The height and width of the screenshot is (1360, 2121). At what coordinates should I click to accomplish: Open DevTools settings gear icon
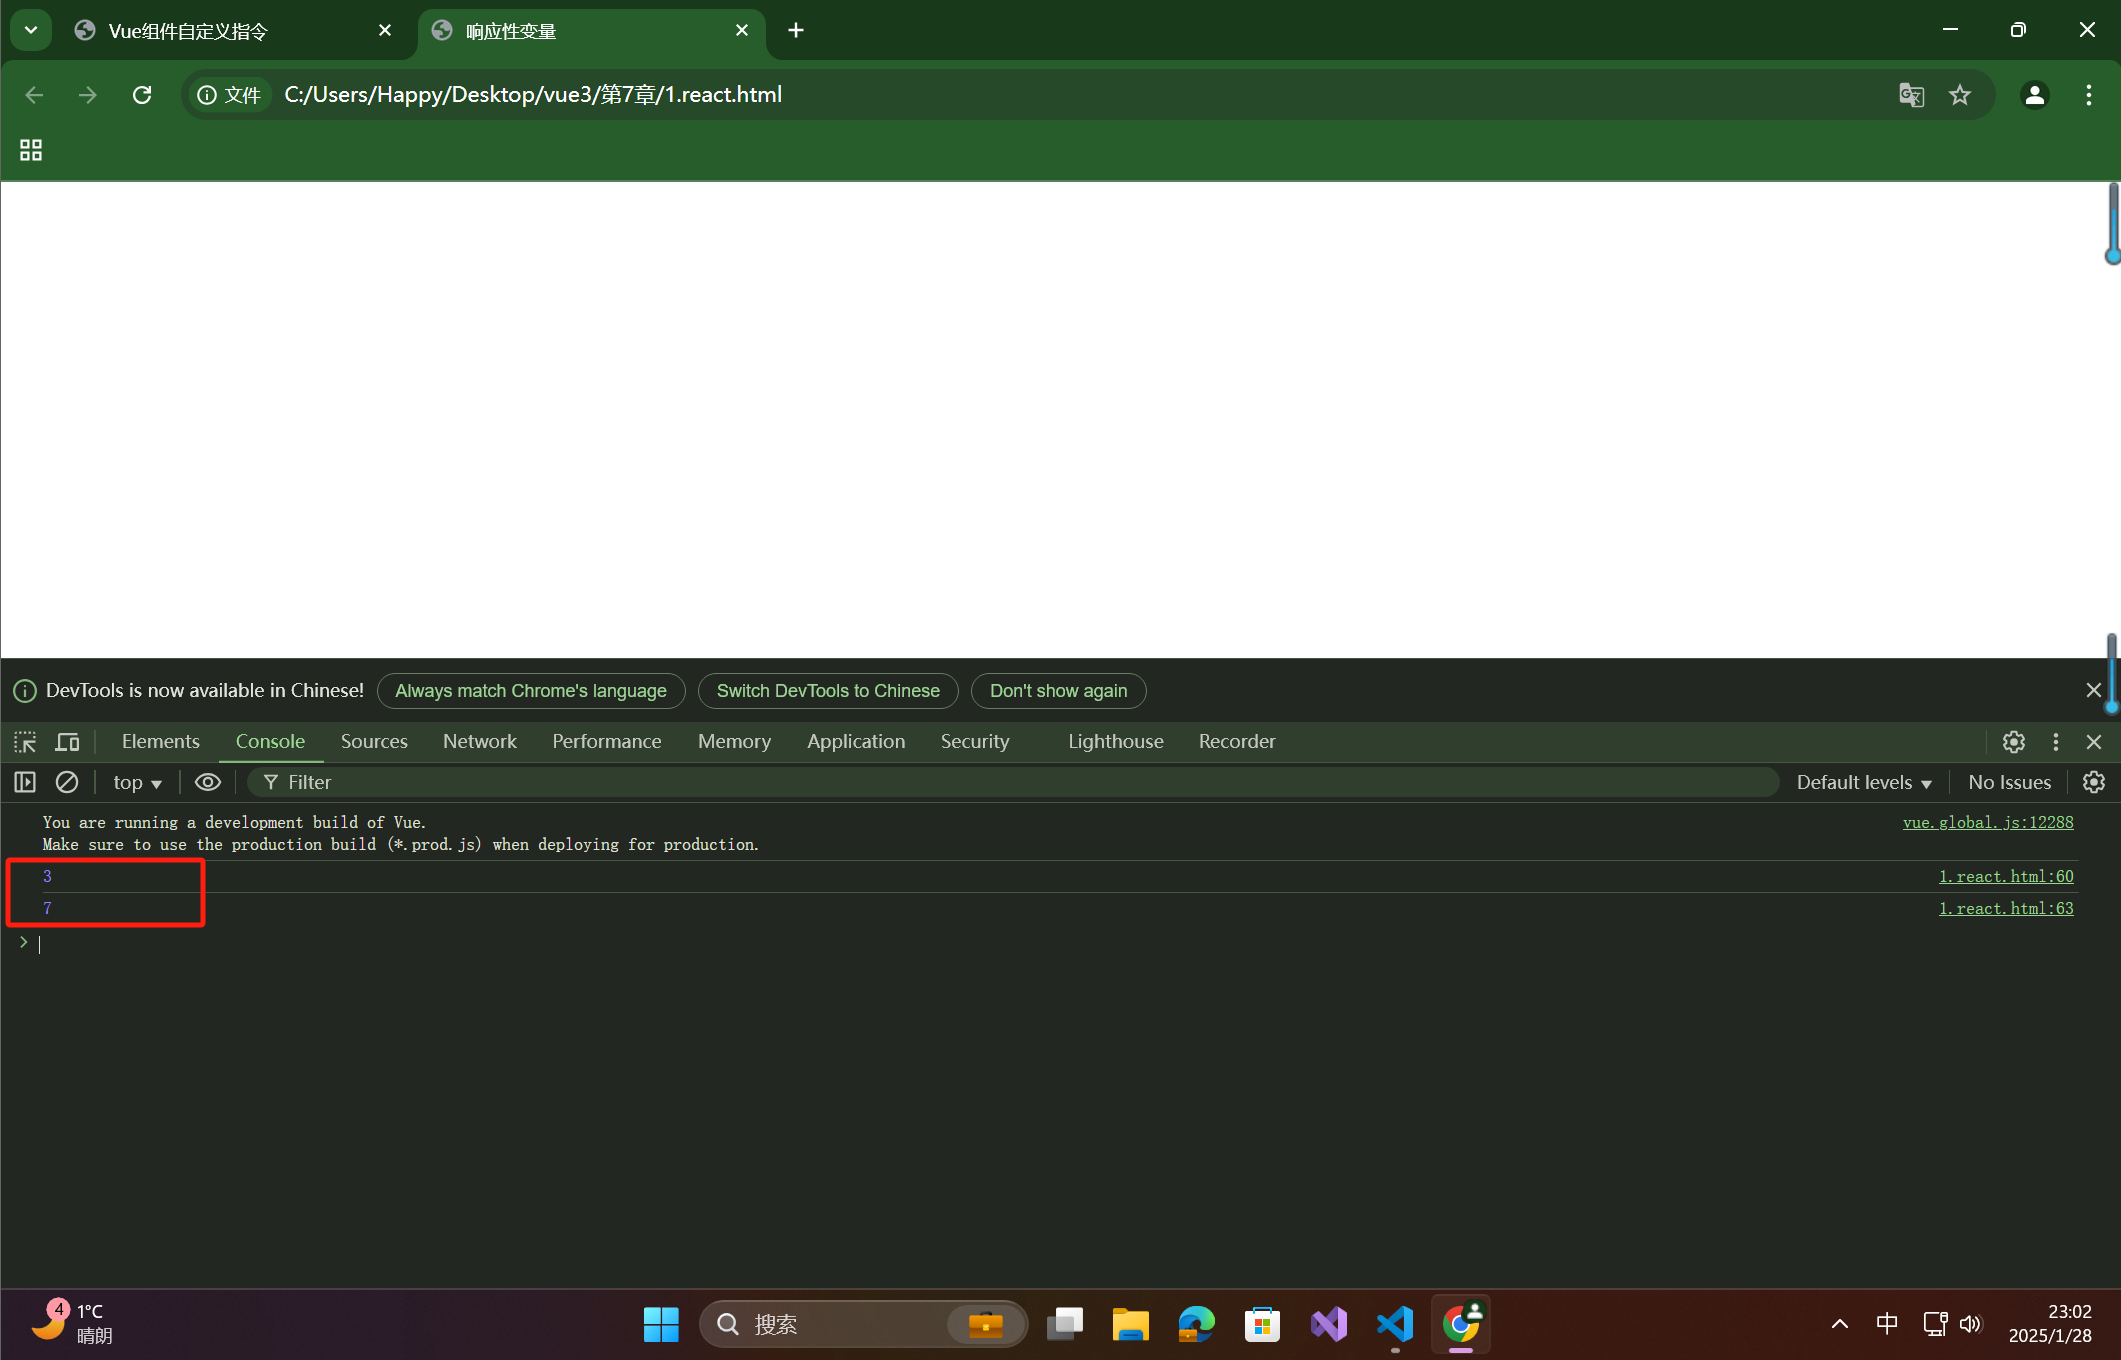2013,742
